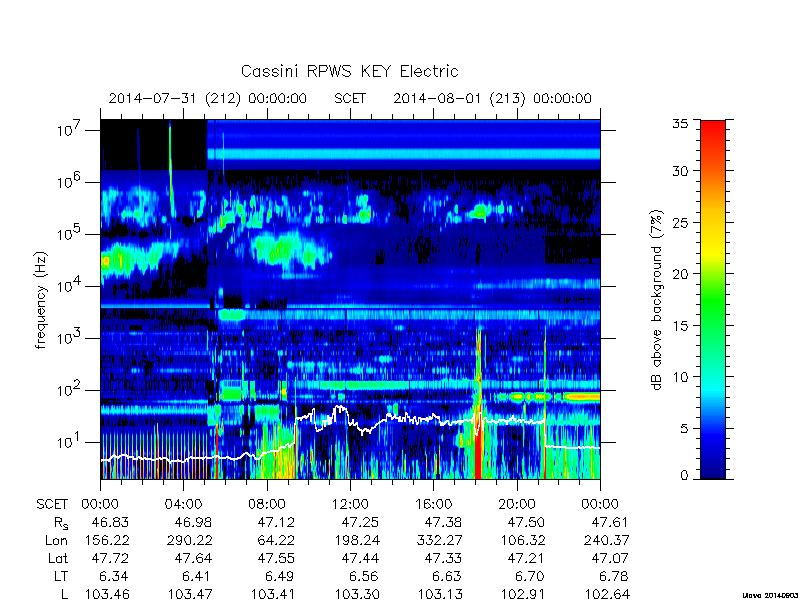Click the L-shell value "103.46"
The image size is (800, 600).
coord(107,594)
